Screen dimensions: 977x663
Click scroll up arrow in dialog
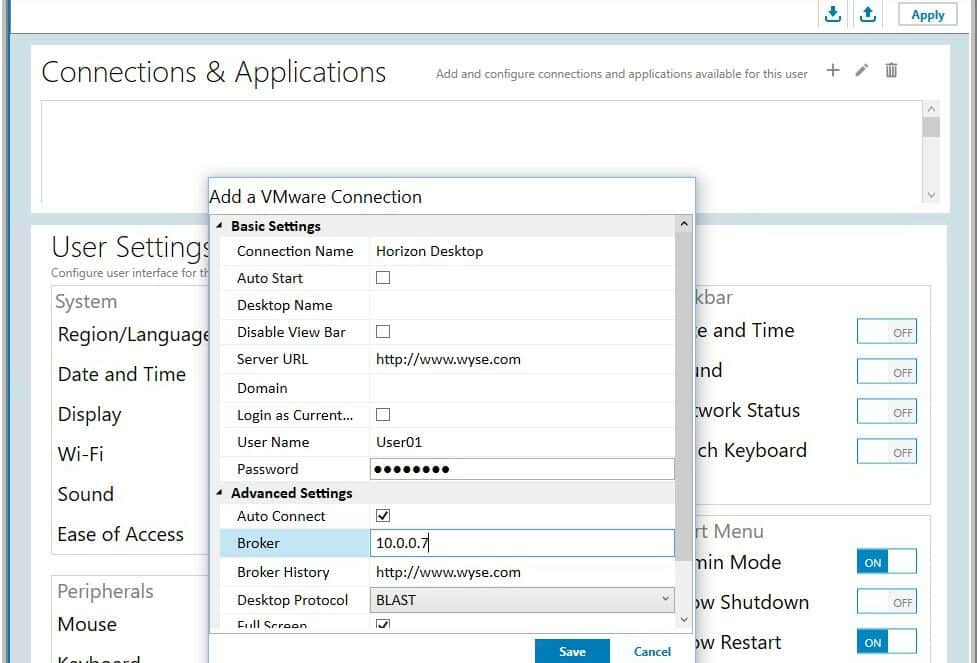(x=684, y=224)
